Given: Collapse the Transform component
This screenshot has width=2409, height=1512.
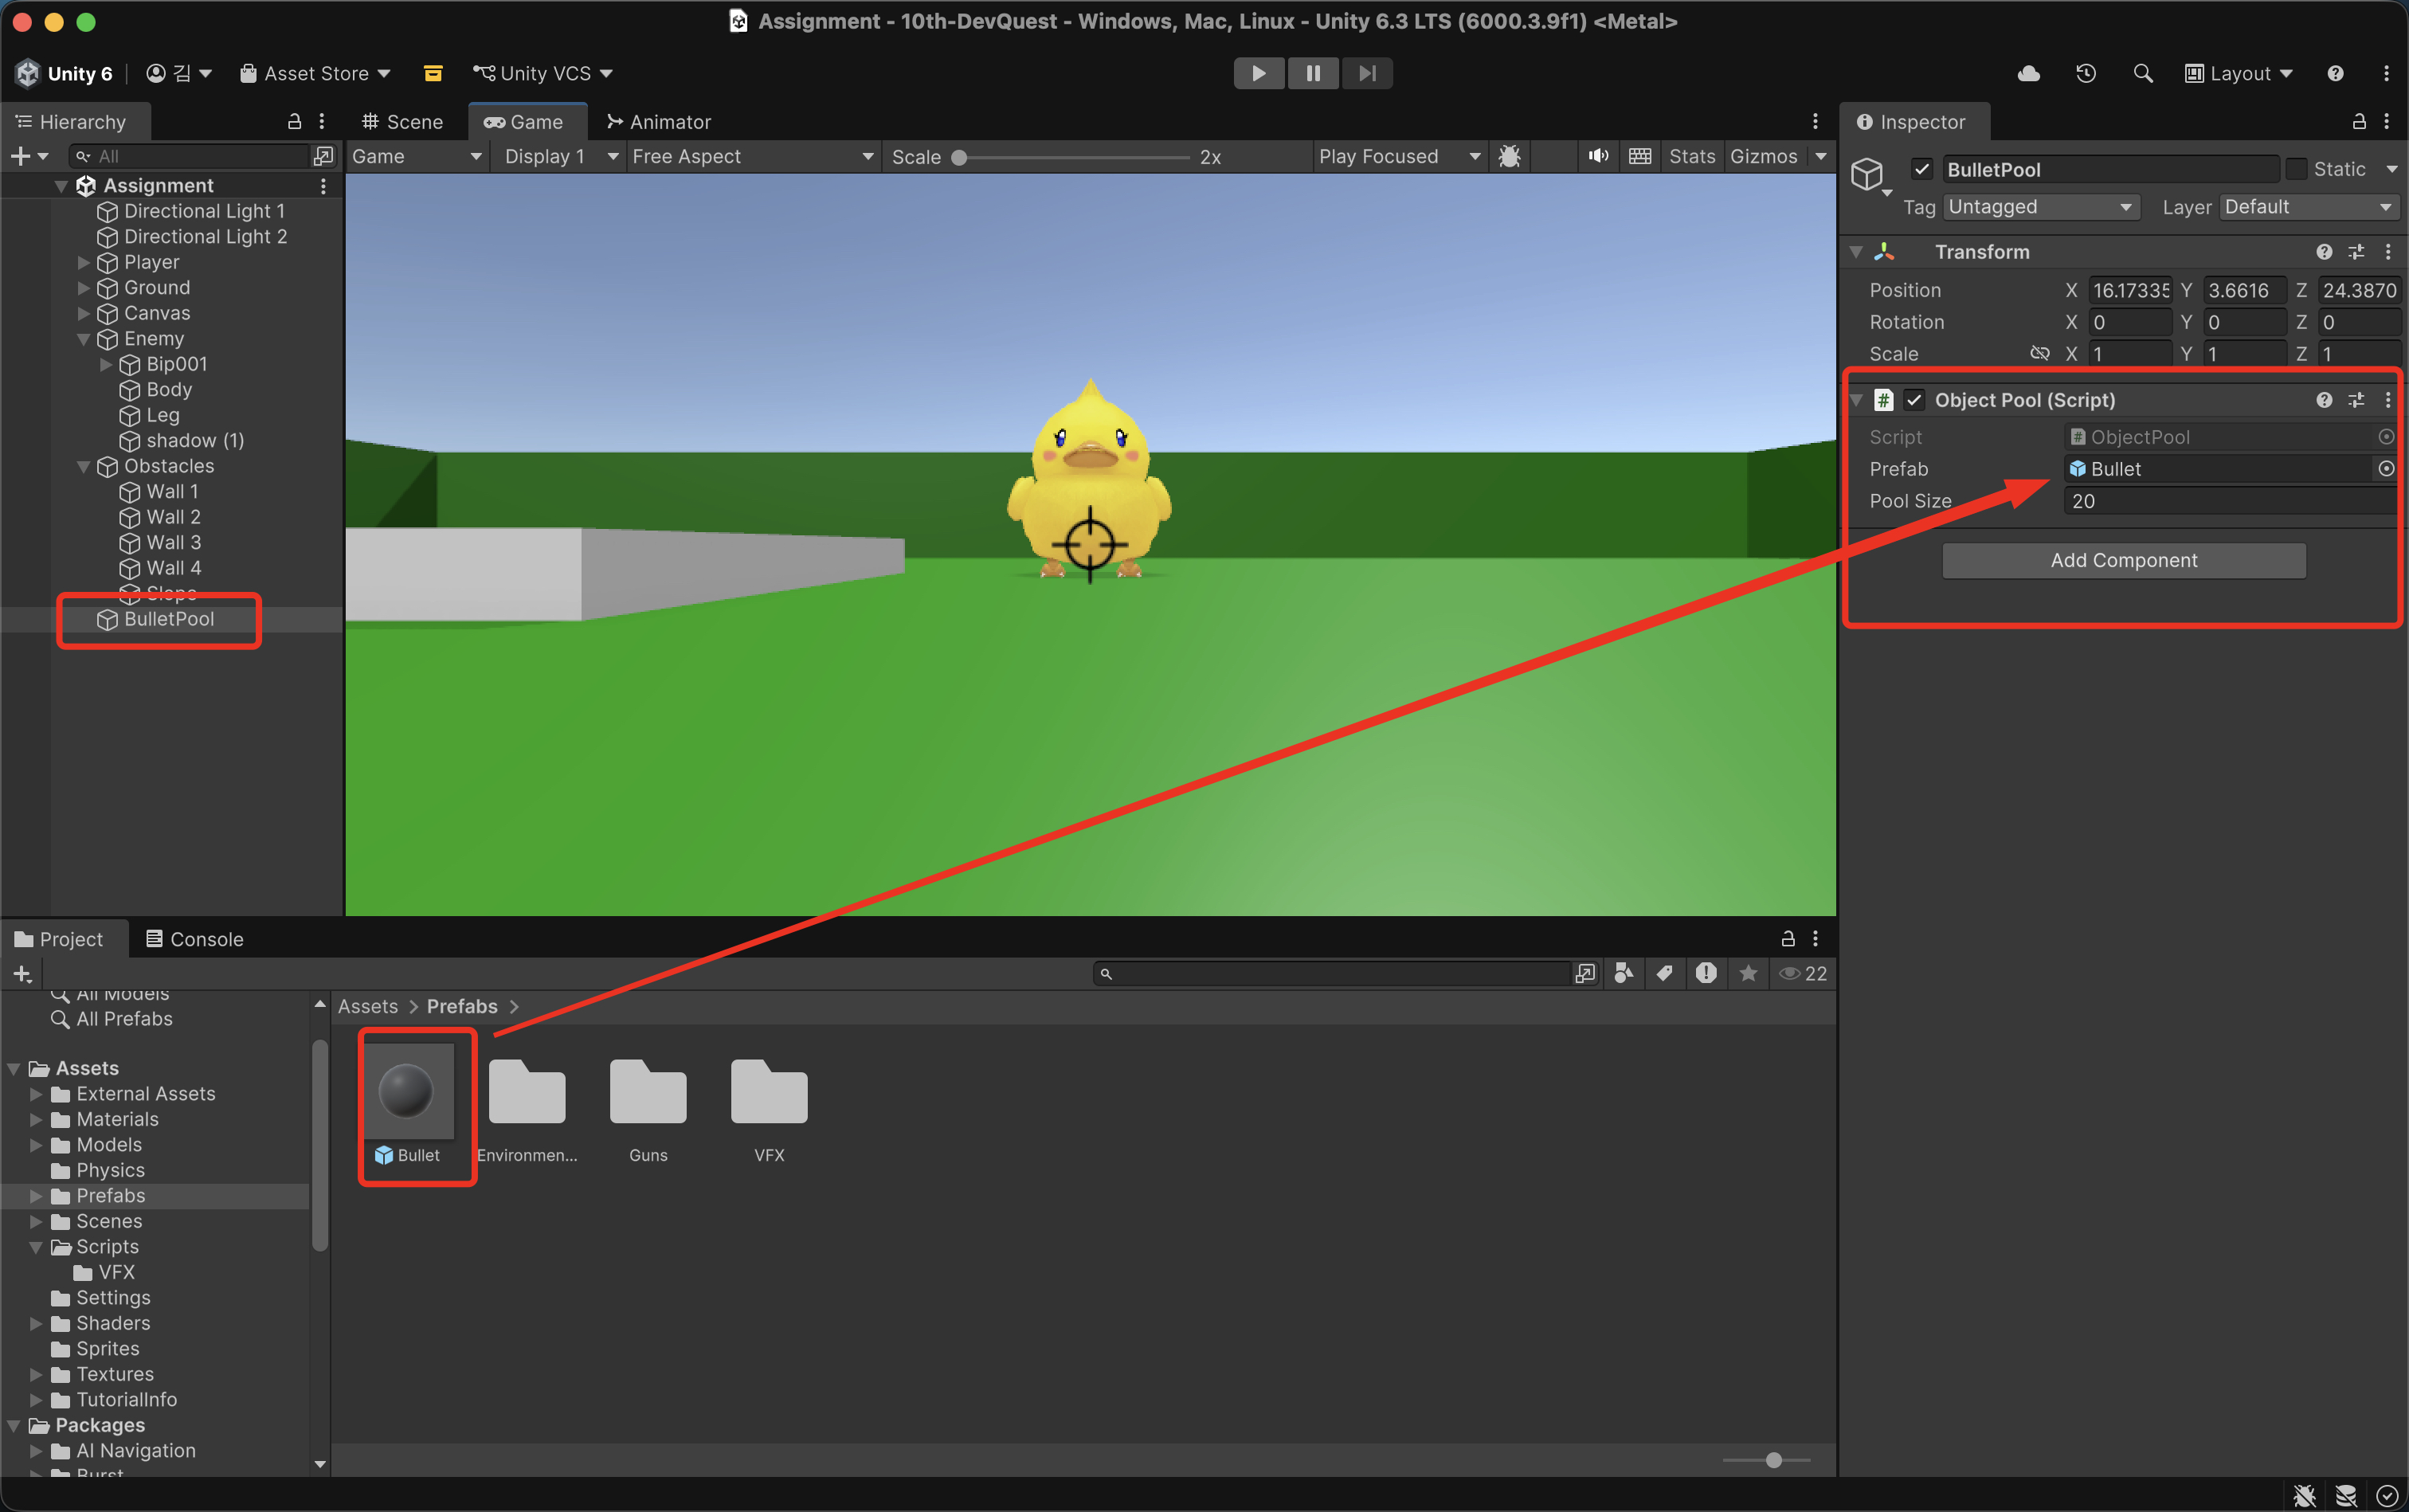Looking at the screenshot, I should (x=1856, y=252).
